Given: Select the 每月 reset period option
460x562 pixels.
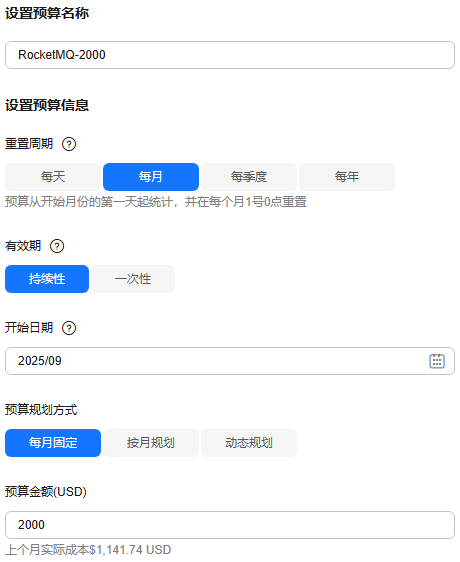Looking at the screenshot, I should [x=151, y=177].
